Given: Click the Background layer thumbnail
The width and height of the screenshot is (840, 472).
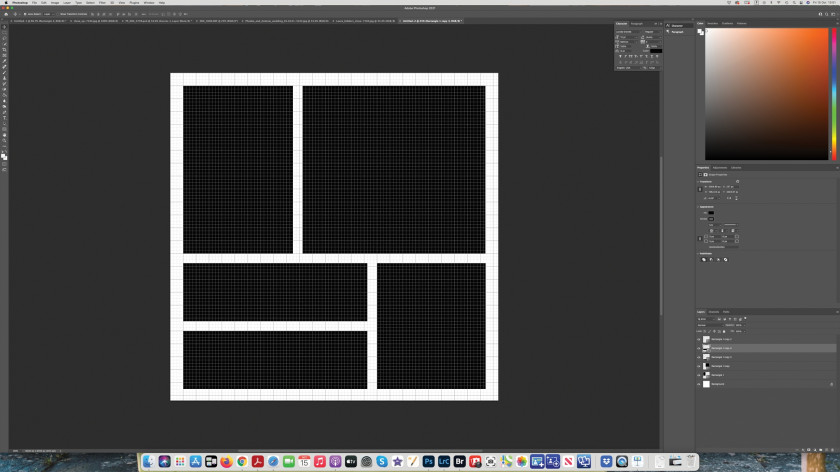Looking at the screenshot, I should click(706, 384).
